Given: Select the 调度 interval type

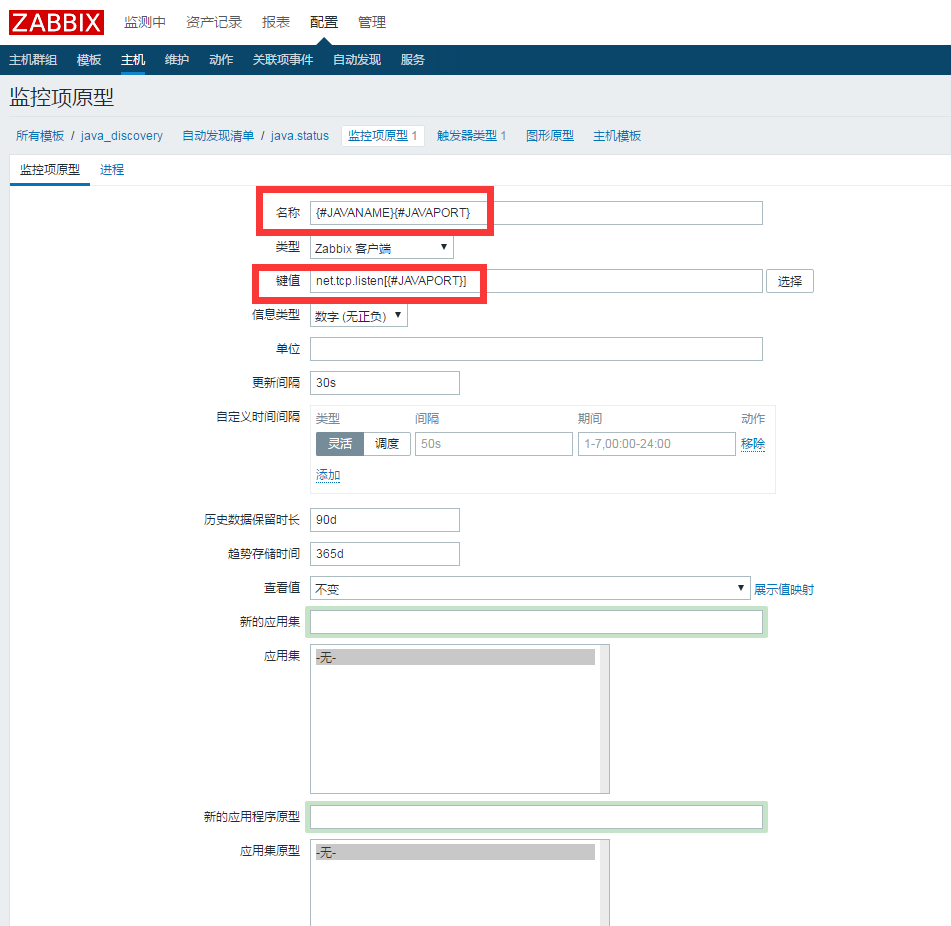Looking at the screenshot, I should [387, 444].
